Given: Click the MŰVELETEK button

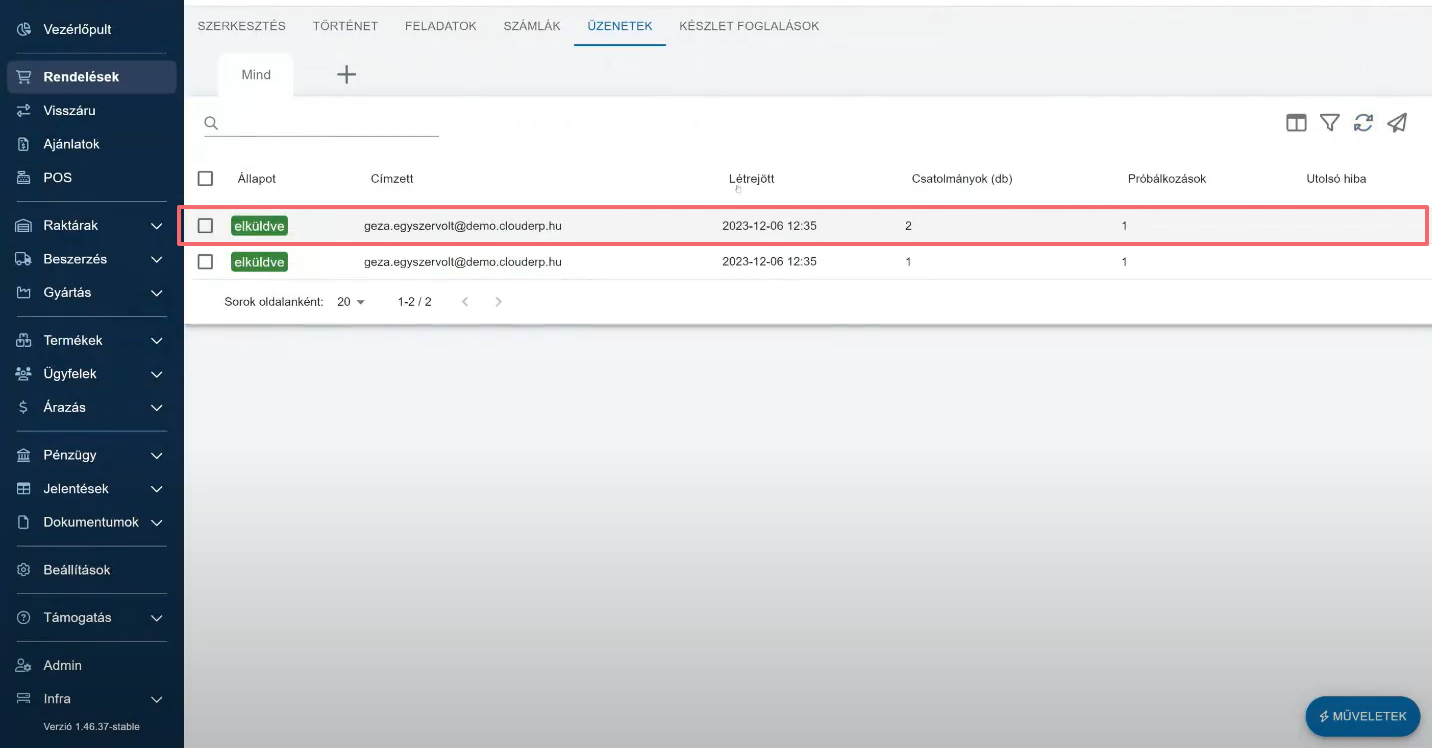Looking at the screenshot, I should click(1362, 716).
